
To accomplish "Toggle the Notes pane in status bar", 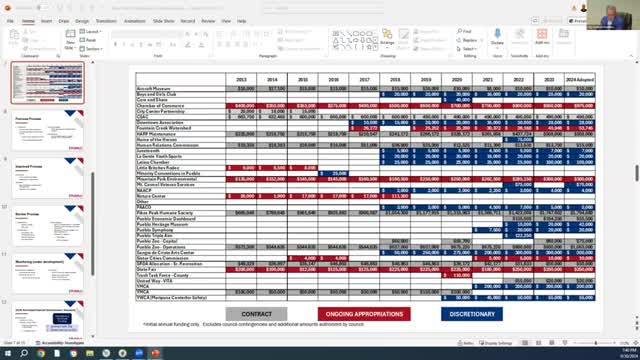I will point(465,343).
